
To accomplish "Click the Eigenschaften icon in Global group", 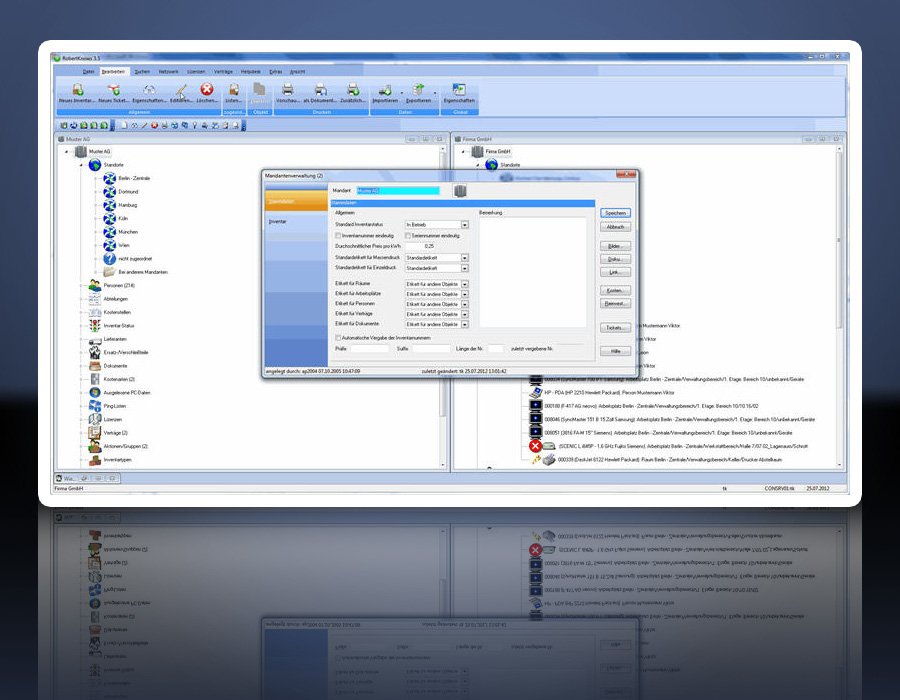I will [x=459, y=90].
